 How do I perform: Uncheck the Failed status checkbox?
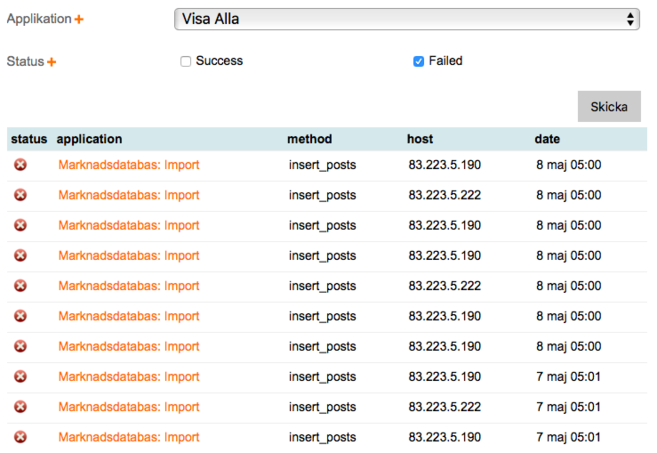point(419,61)
